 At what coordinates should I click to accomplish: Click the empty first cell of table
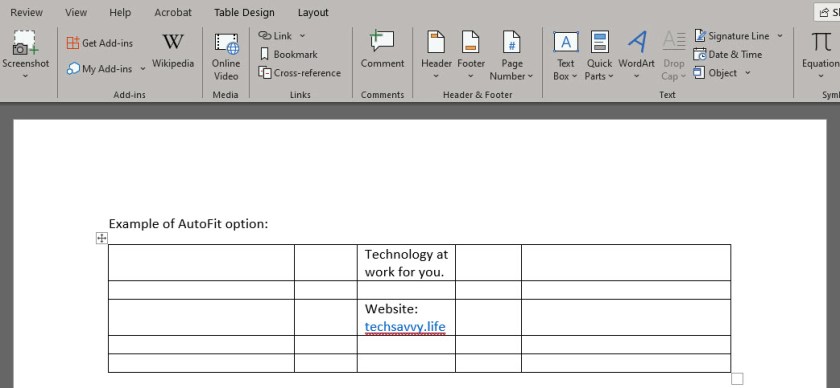201,263
